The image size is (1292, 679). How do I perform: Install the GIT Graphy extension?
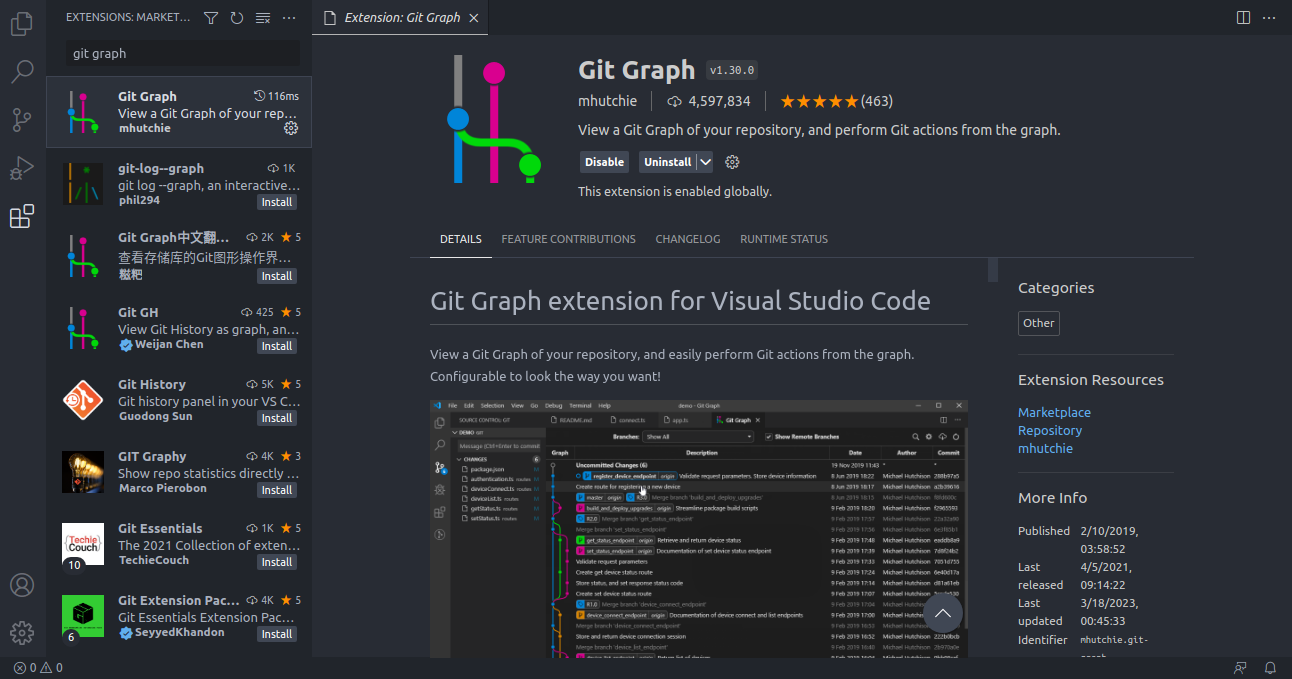pos(277,490)
